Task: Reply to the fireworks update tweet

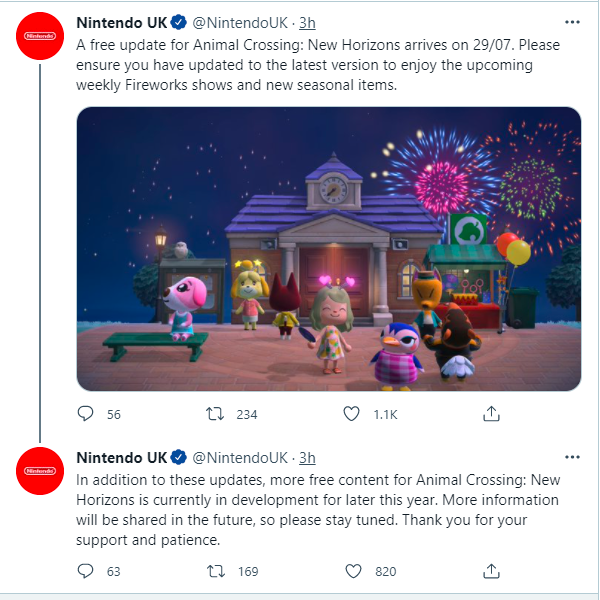Action: (85, 414)
